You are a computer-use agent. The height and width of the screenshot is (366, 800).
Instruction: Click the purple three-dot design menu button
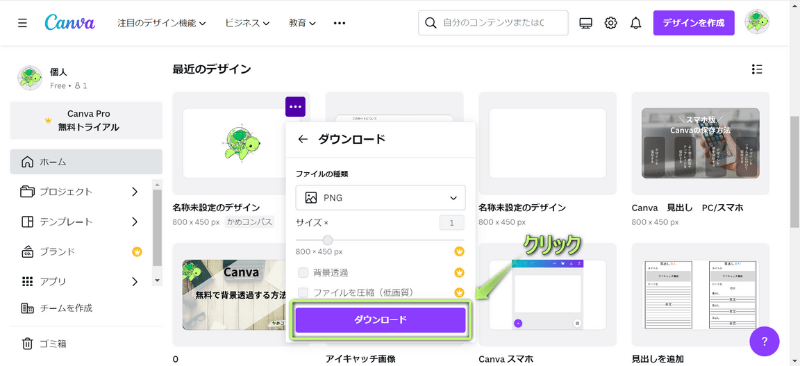pyautogui.click(x=295, y=107)
